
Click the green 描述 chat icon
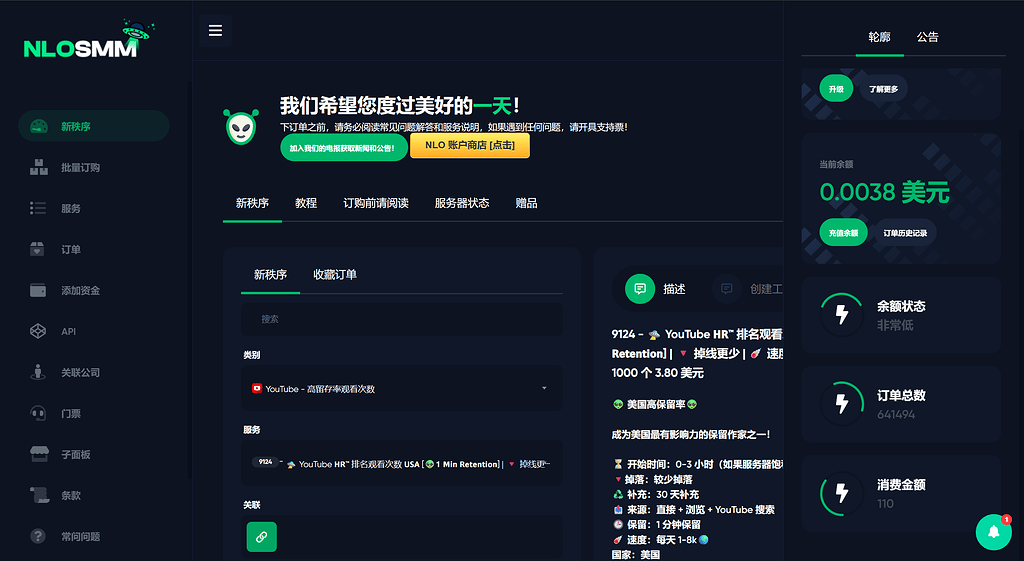(640, 289)
